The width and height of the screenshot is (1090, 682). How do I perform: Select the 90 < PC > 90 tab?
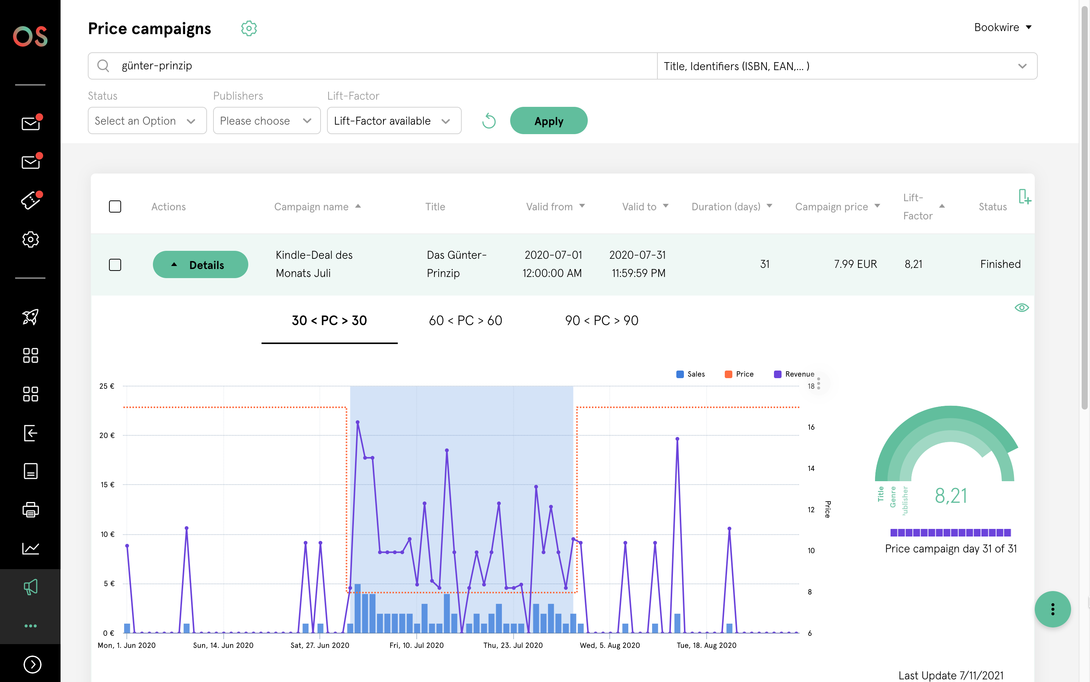601,321
